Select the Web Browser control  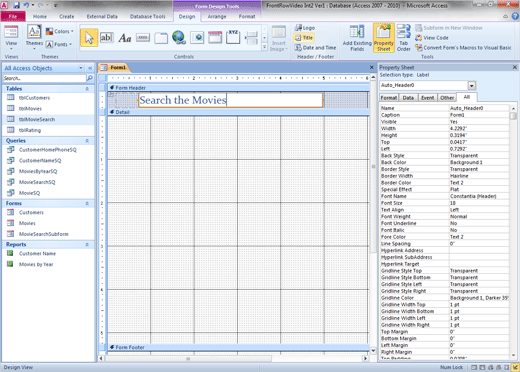click(197, 38)
